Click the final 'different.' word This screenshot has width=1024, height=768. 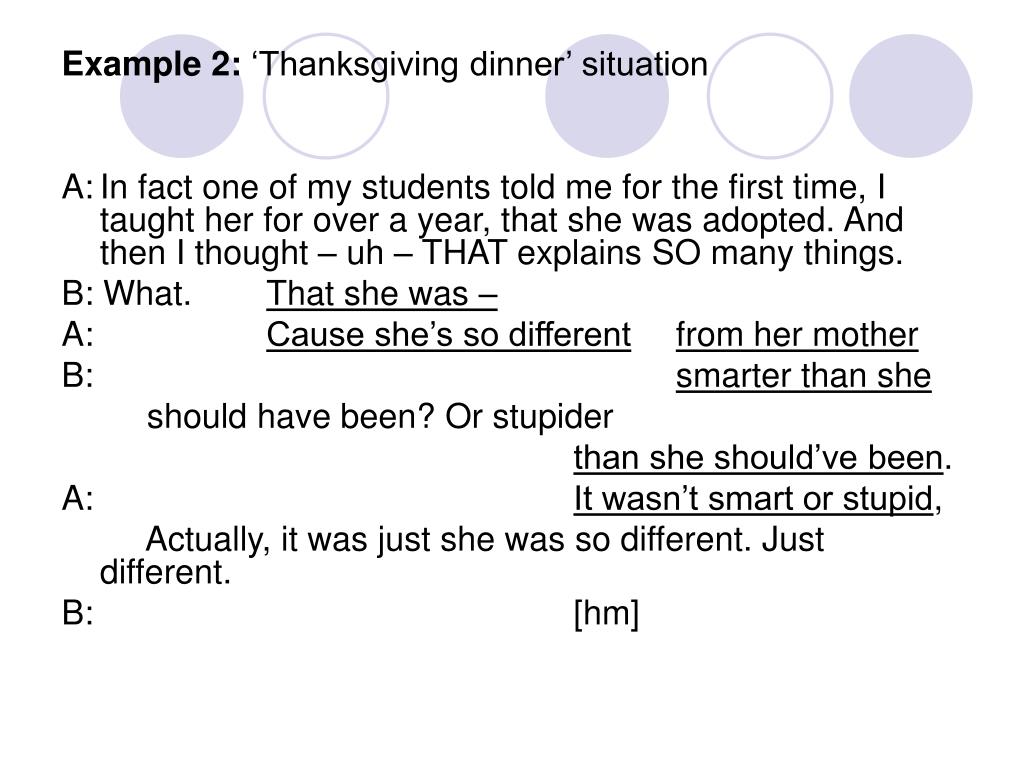(x=166, y=573)
